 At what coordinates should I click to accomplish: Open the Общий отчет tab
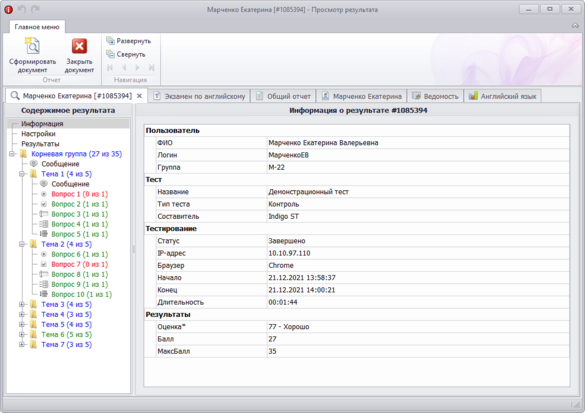tap(283, 96)
